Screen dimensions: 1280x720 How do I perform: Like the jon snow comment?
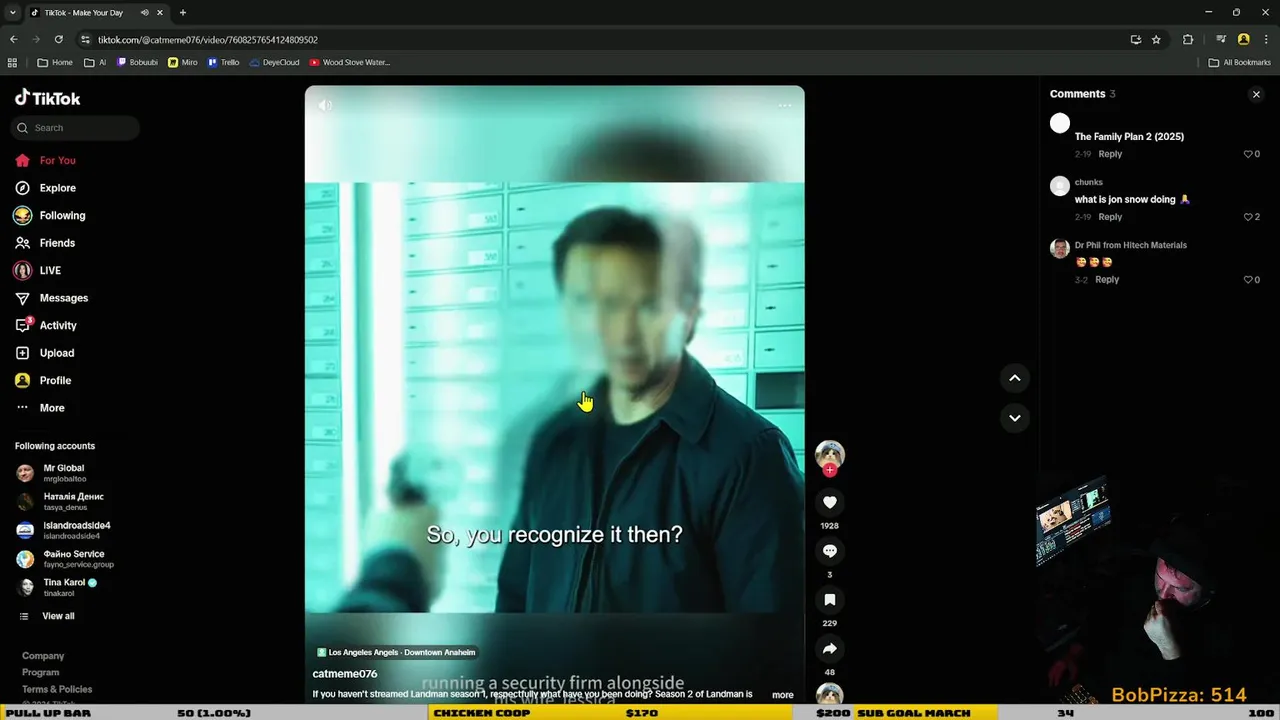pos(1248,217)
